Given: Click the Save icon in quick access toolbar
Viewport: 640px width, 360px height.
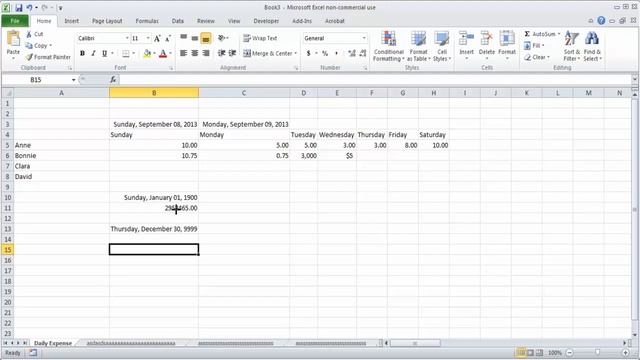Looking at the screenshot, I should (19, 8).
